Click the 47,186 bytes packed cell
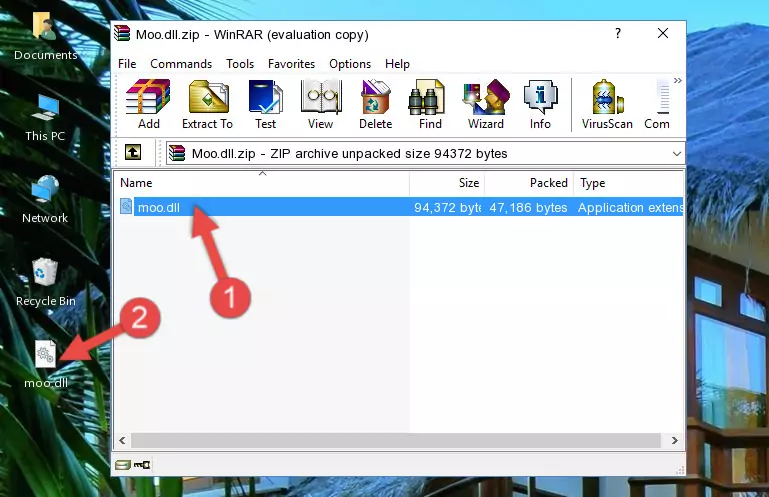The image size is (769, 497). tap(528, 208)
